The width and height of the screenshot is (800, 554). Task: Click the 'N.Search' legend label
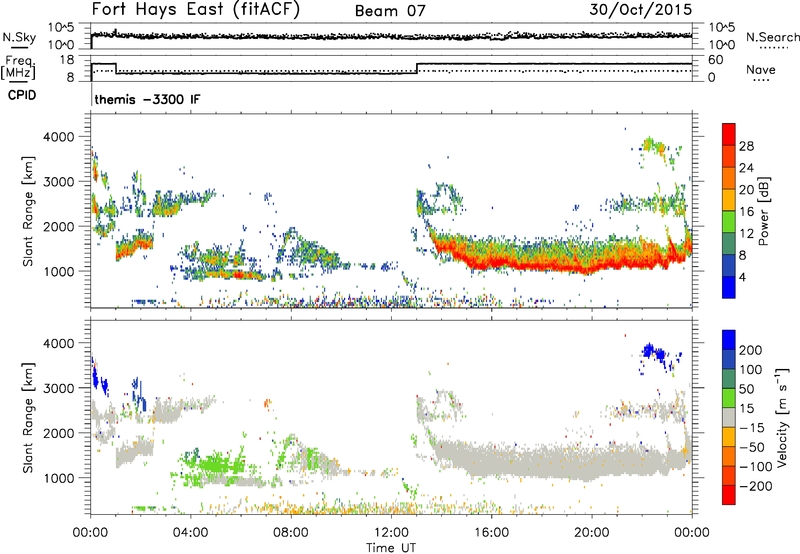coord(772,37)
